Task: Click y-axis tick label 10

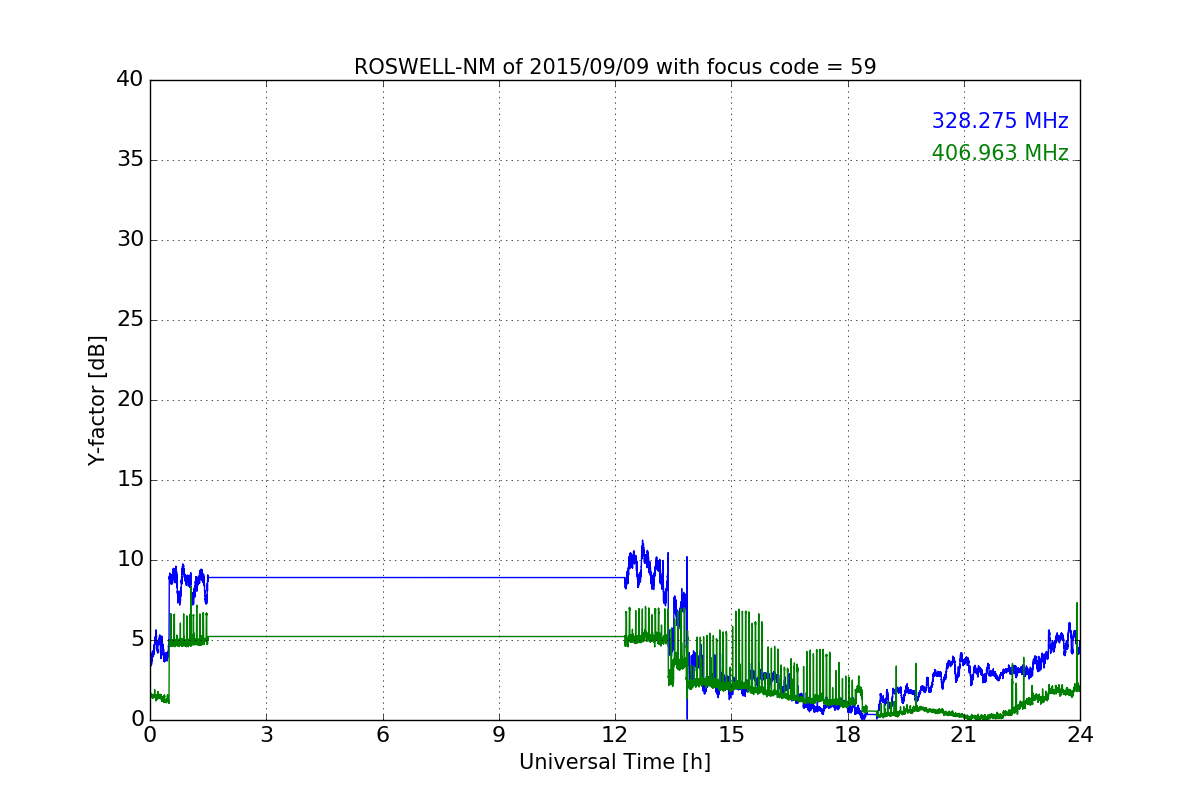Action: (x=130, y=560)
